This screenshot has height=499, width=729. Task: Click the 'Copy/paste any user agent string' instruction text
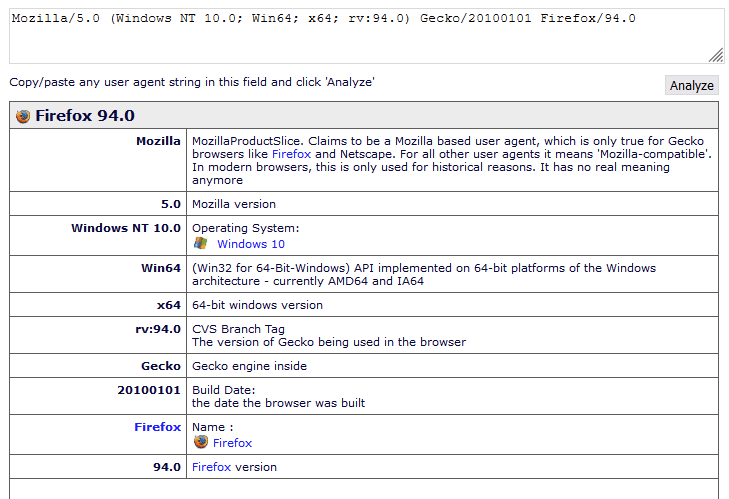tap(192, 82)
